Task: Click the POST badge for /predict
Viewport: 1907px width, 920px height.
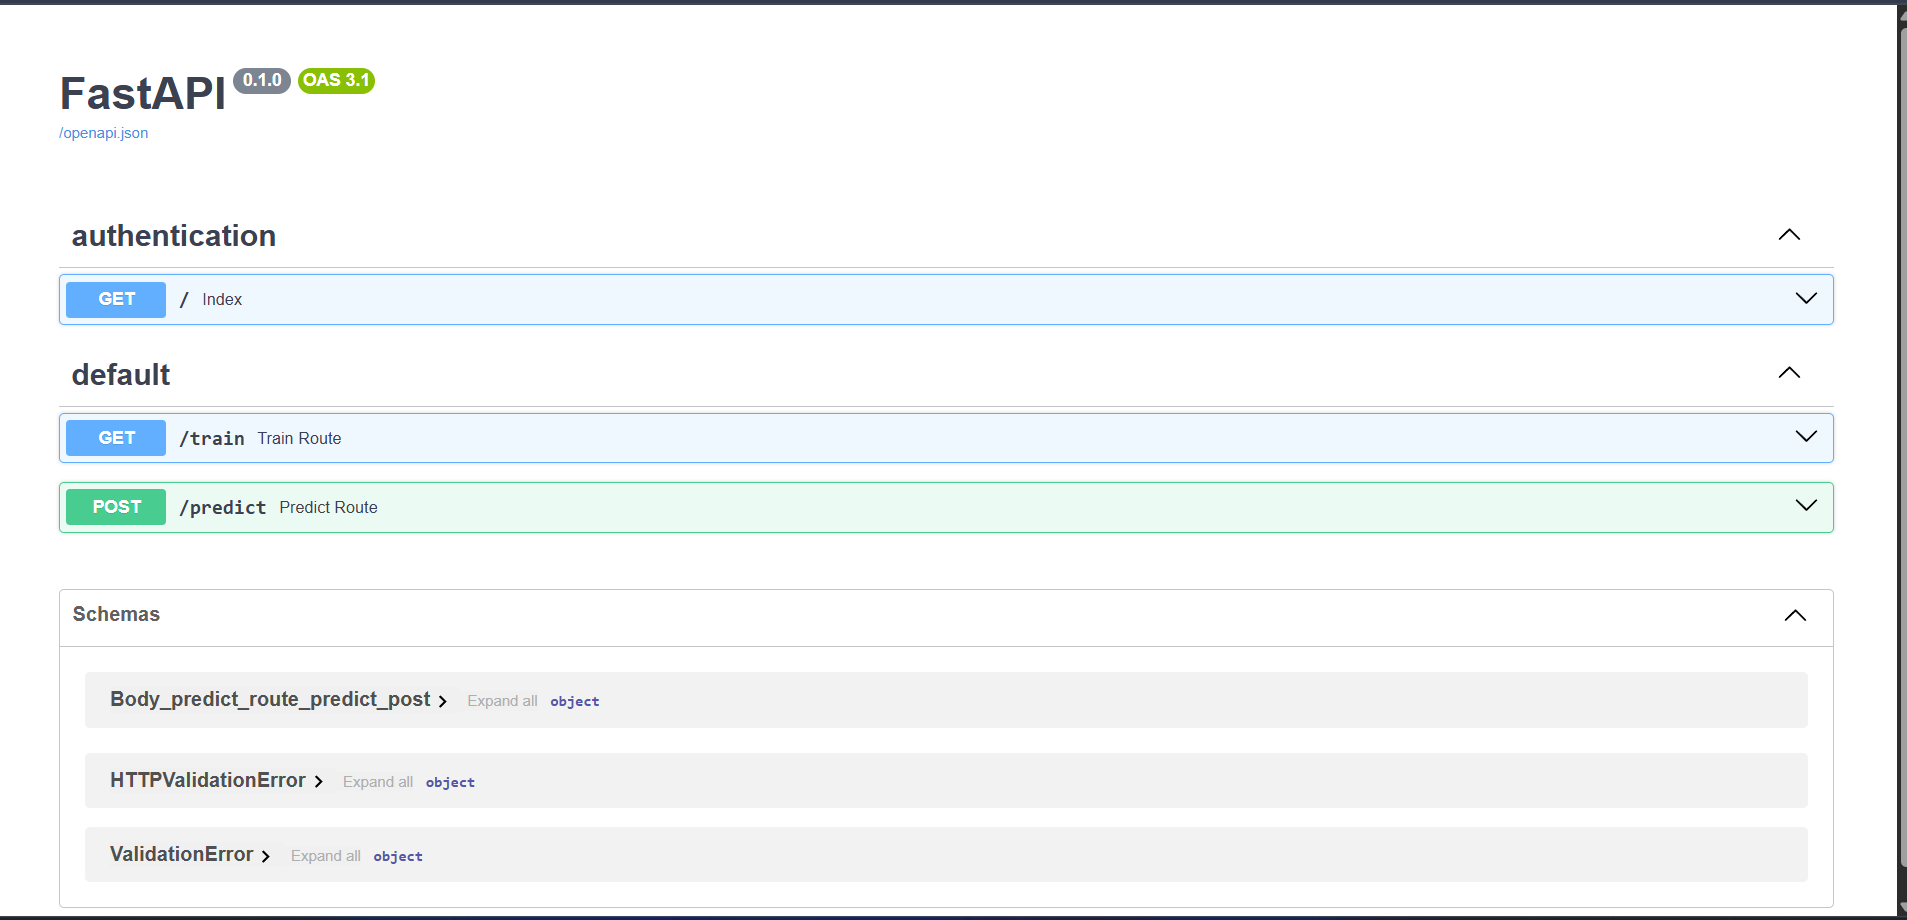Action: click(x=116, y=507)
